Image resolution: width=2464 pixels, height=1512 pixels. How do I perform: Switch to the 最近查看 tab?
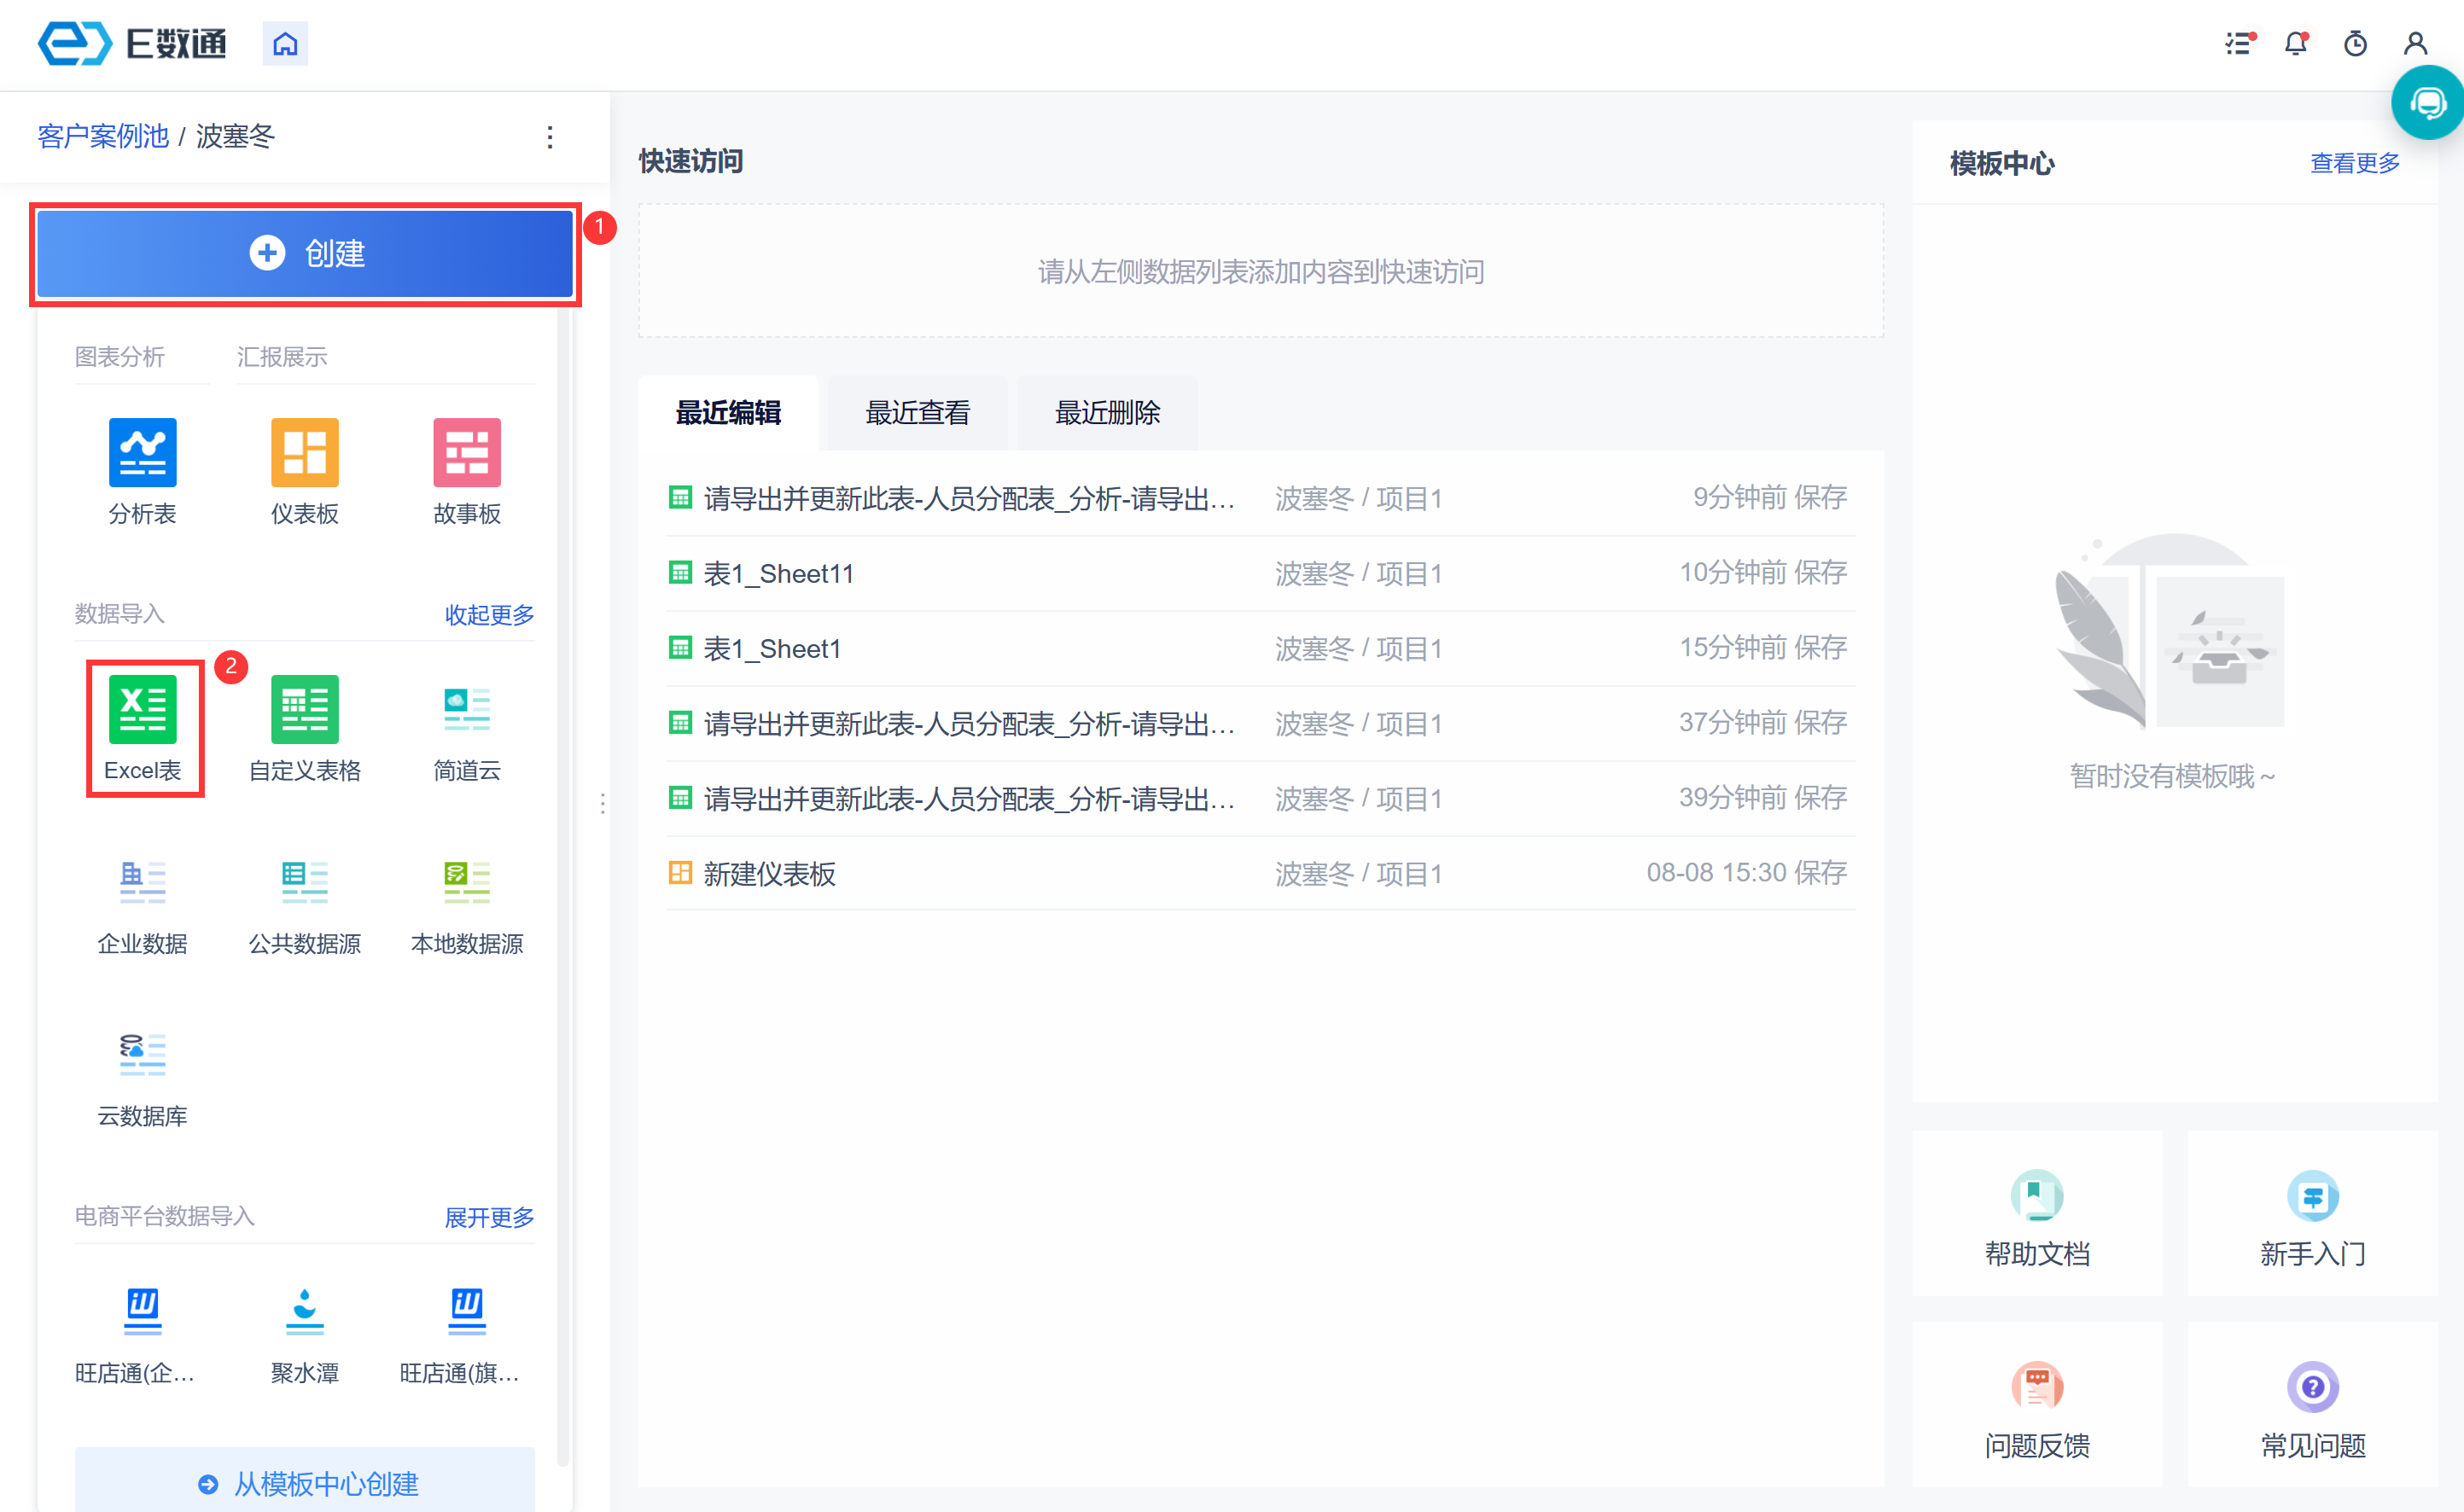coord(917,413)
